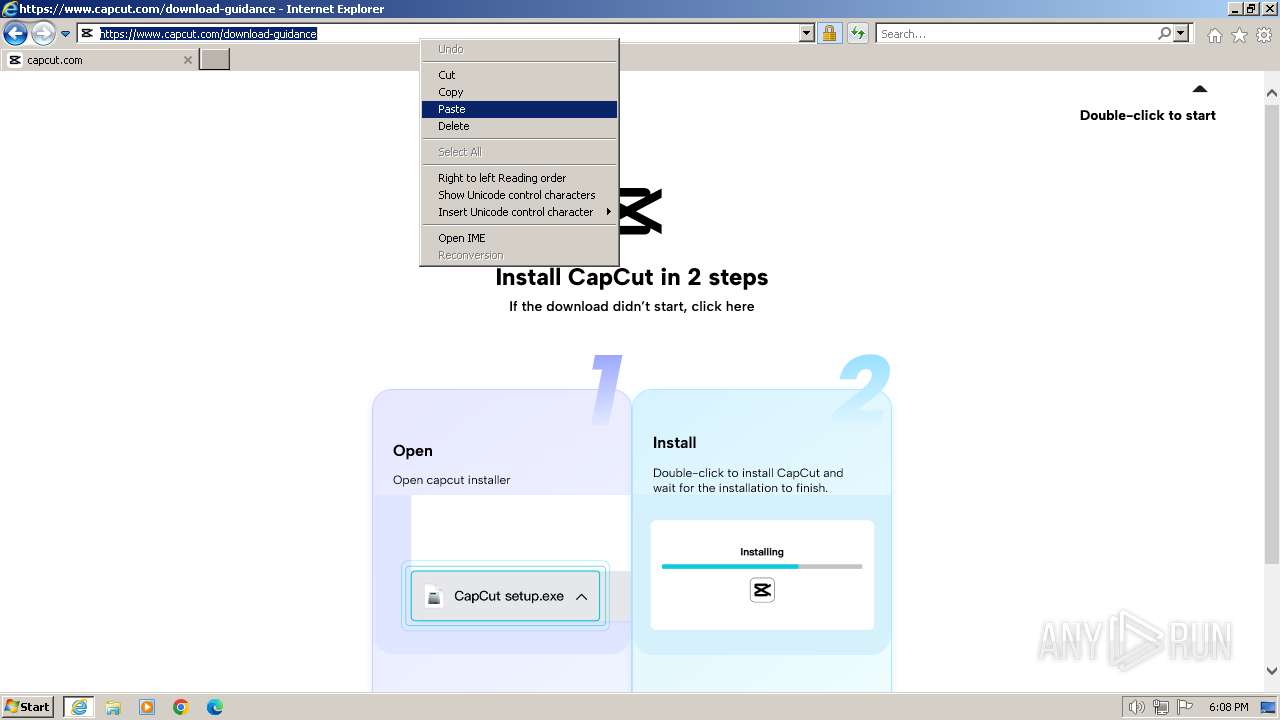Click the browser Back arrow button
This screenshot has height=720, width=1280.
15,34
